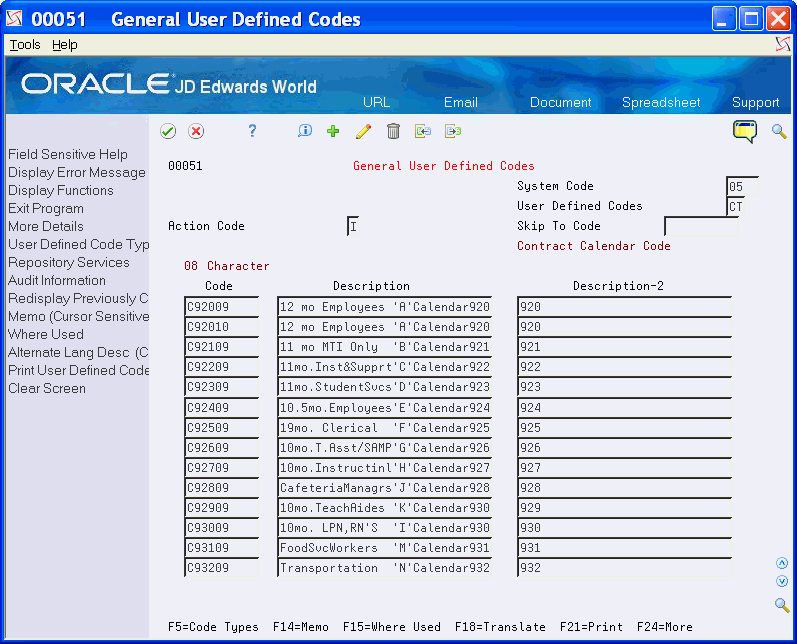The width and height of the screenshot is (797, 644).
Task: Click F21=Print function key text
Action: (591, 627)
